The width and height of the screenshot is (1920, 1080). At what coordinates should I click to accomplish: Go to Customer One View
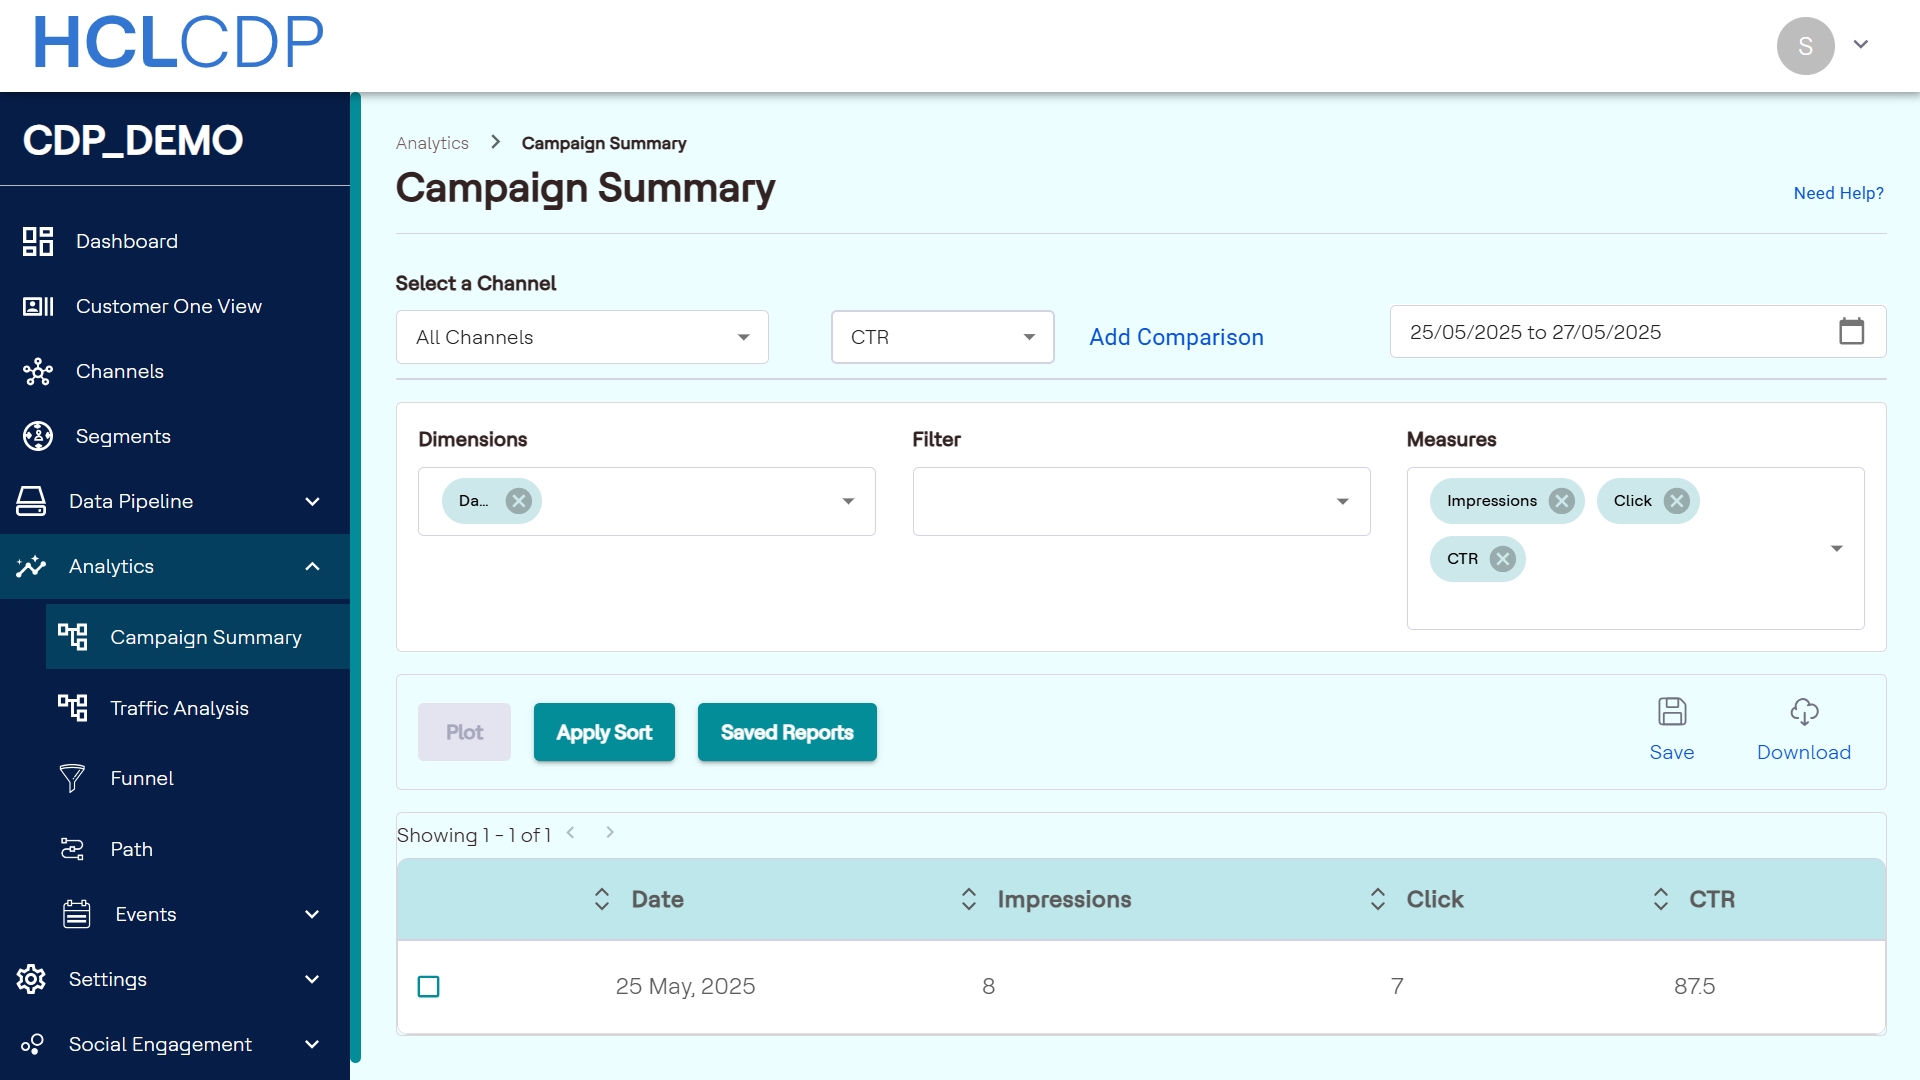168,306
